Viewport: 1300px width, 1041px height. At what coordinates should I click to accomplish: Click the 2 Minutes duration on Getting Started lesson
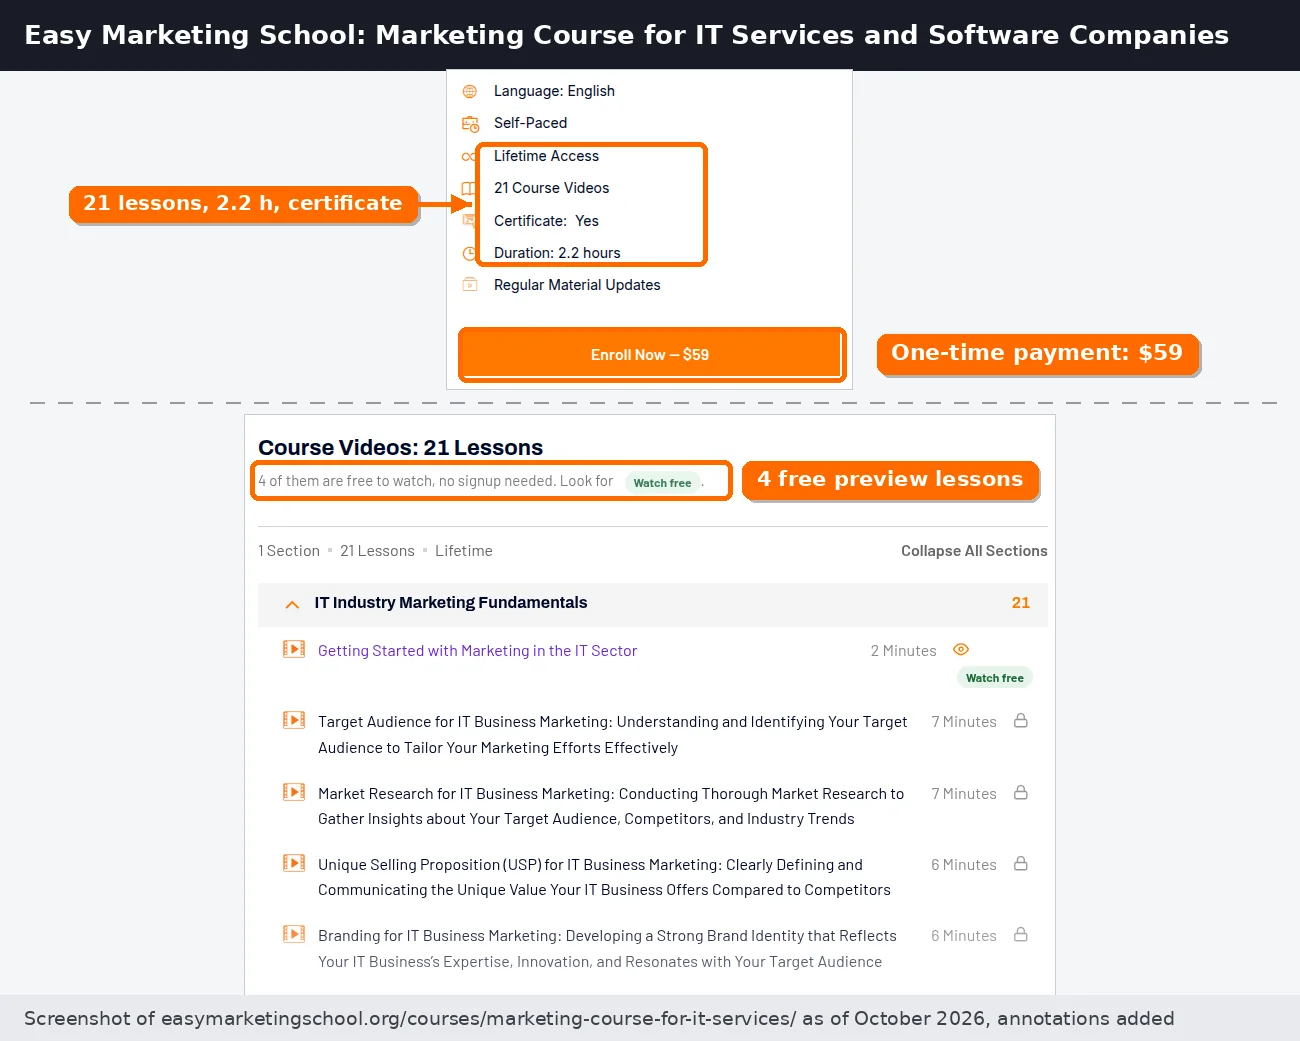(903, 651)
